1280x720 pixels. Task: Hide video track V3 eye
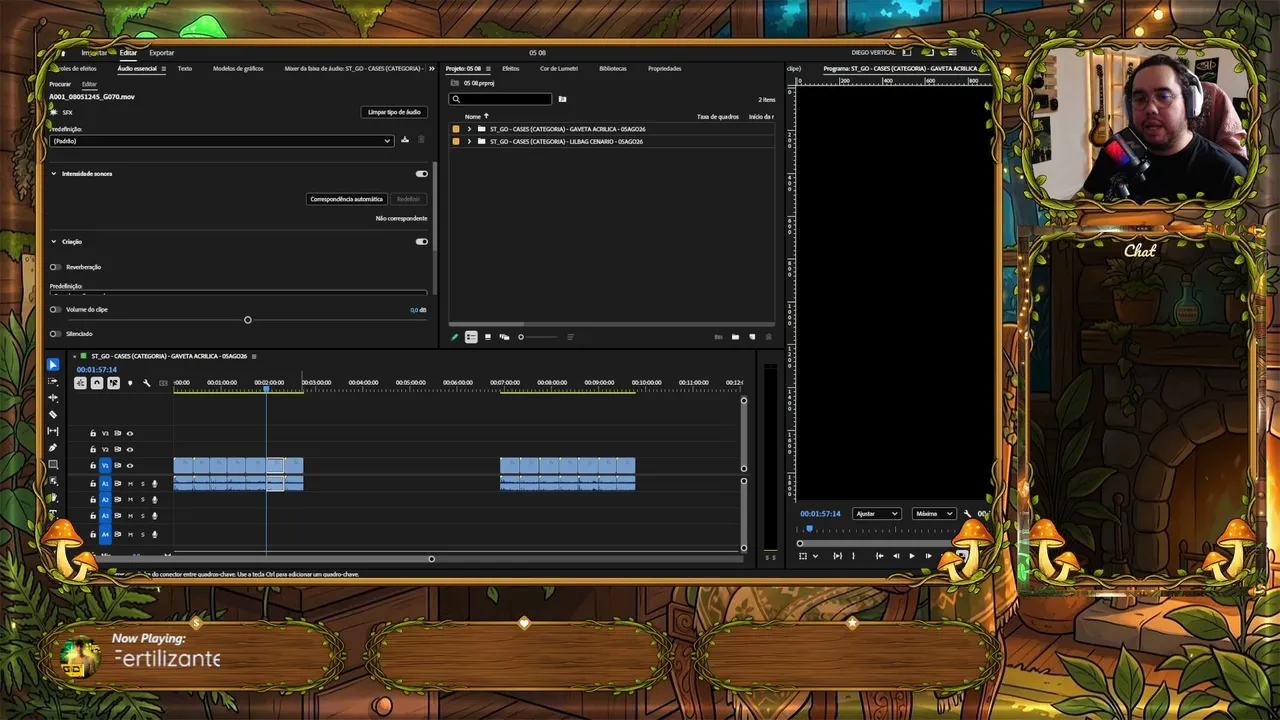129,434
